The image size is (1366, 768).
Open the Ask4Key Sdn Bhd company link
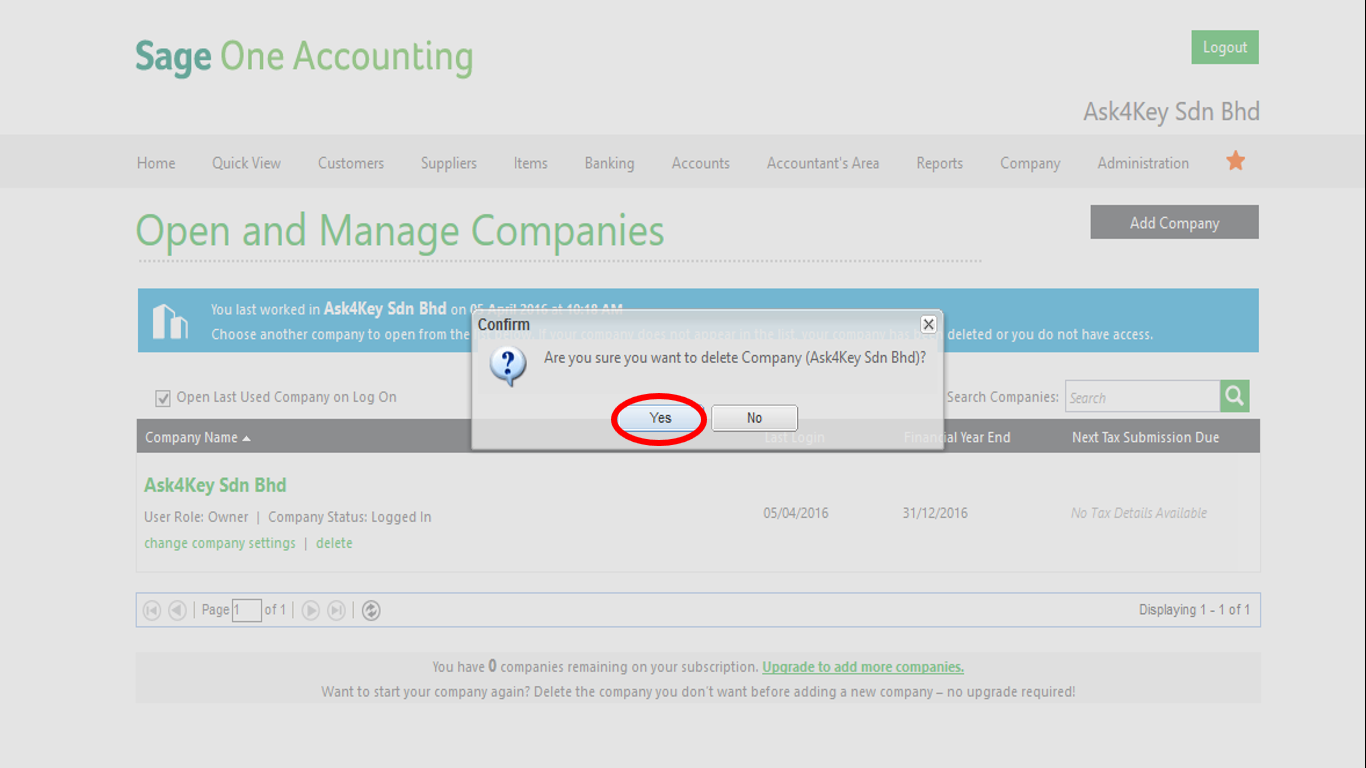(x=215, y=485)
